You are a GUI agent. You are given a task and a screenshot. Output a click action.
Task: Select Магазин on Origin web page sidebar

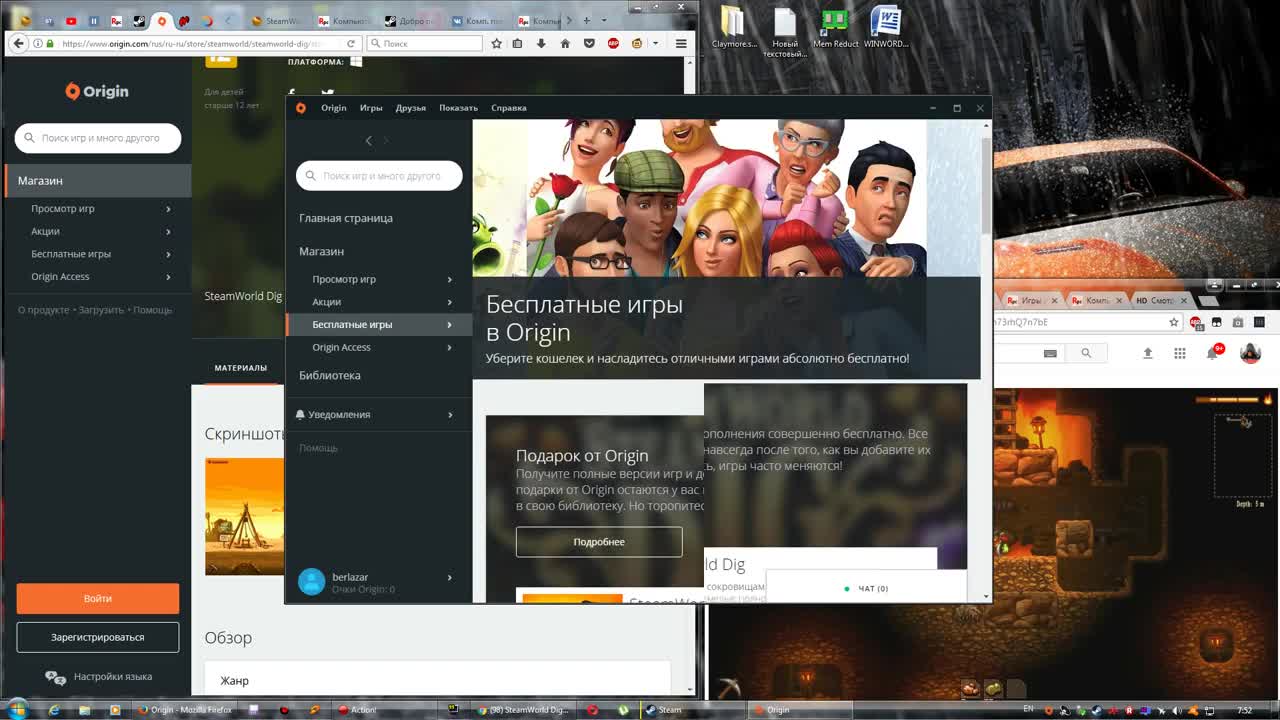(x=96, y=181)
